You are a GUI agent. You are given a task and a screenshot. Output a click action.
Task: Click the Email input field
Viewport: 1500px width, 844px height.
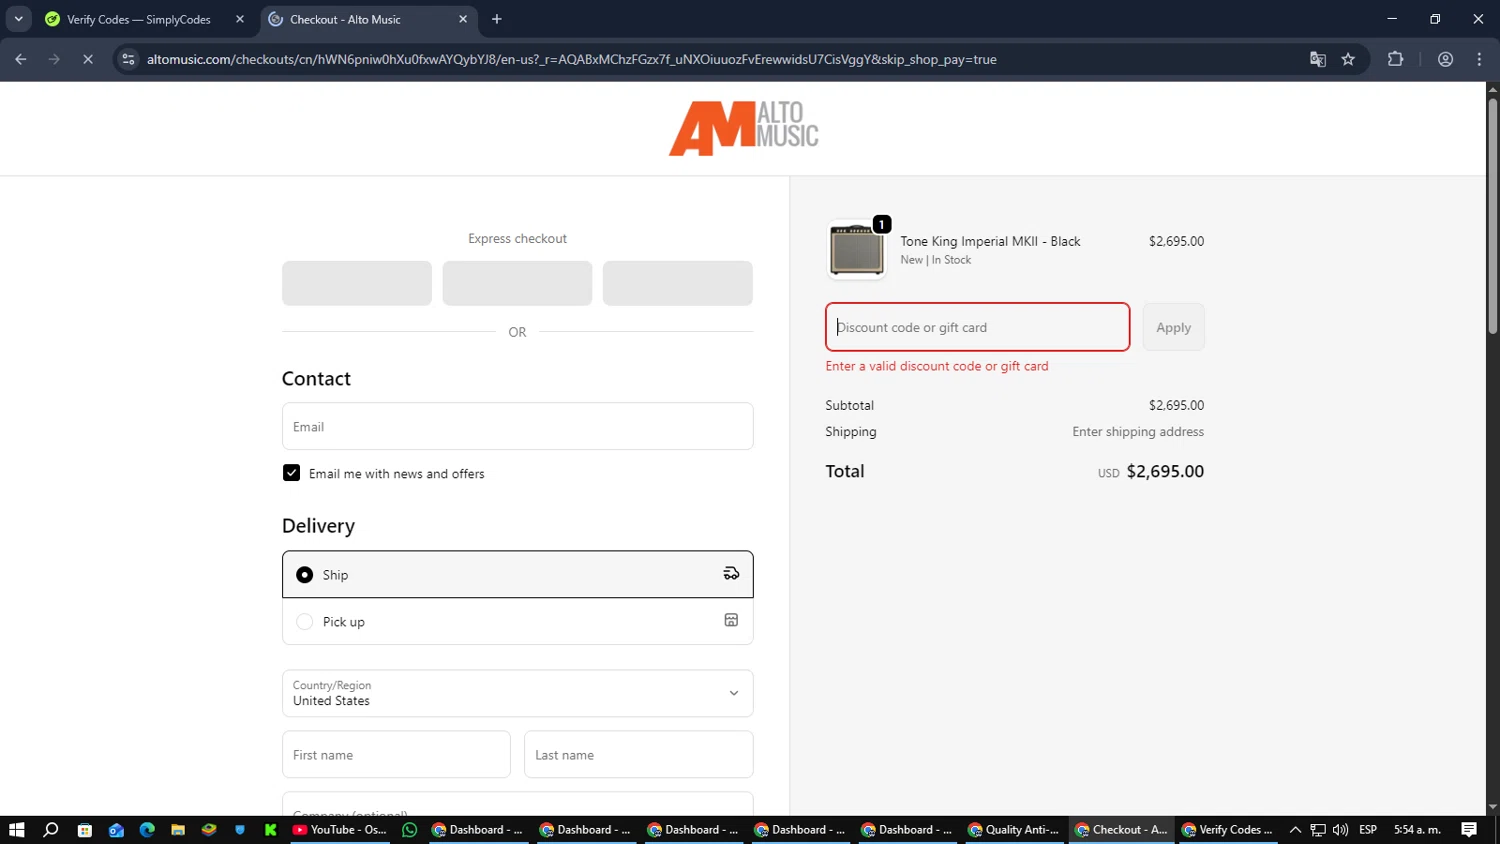(x=517, y=426)
